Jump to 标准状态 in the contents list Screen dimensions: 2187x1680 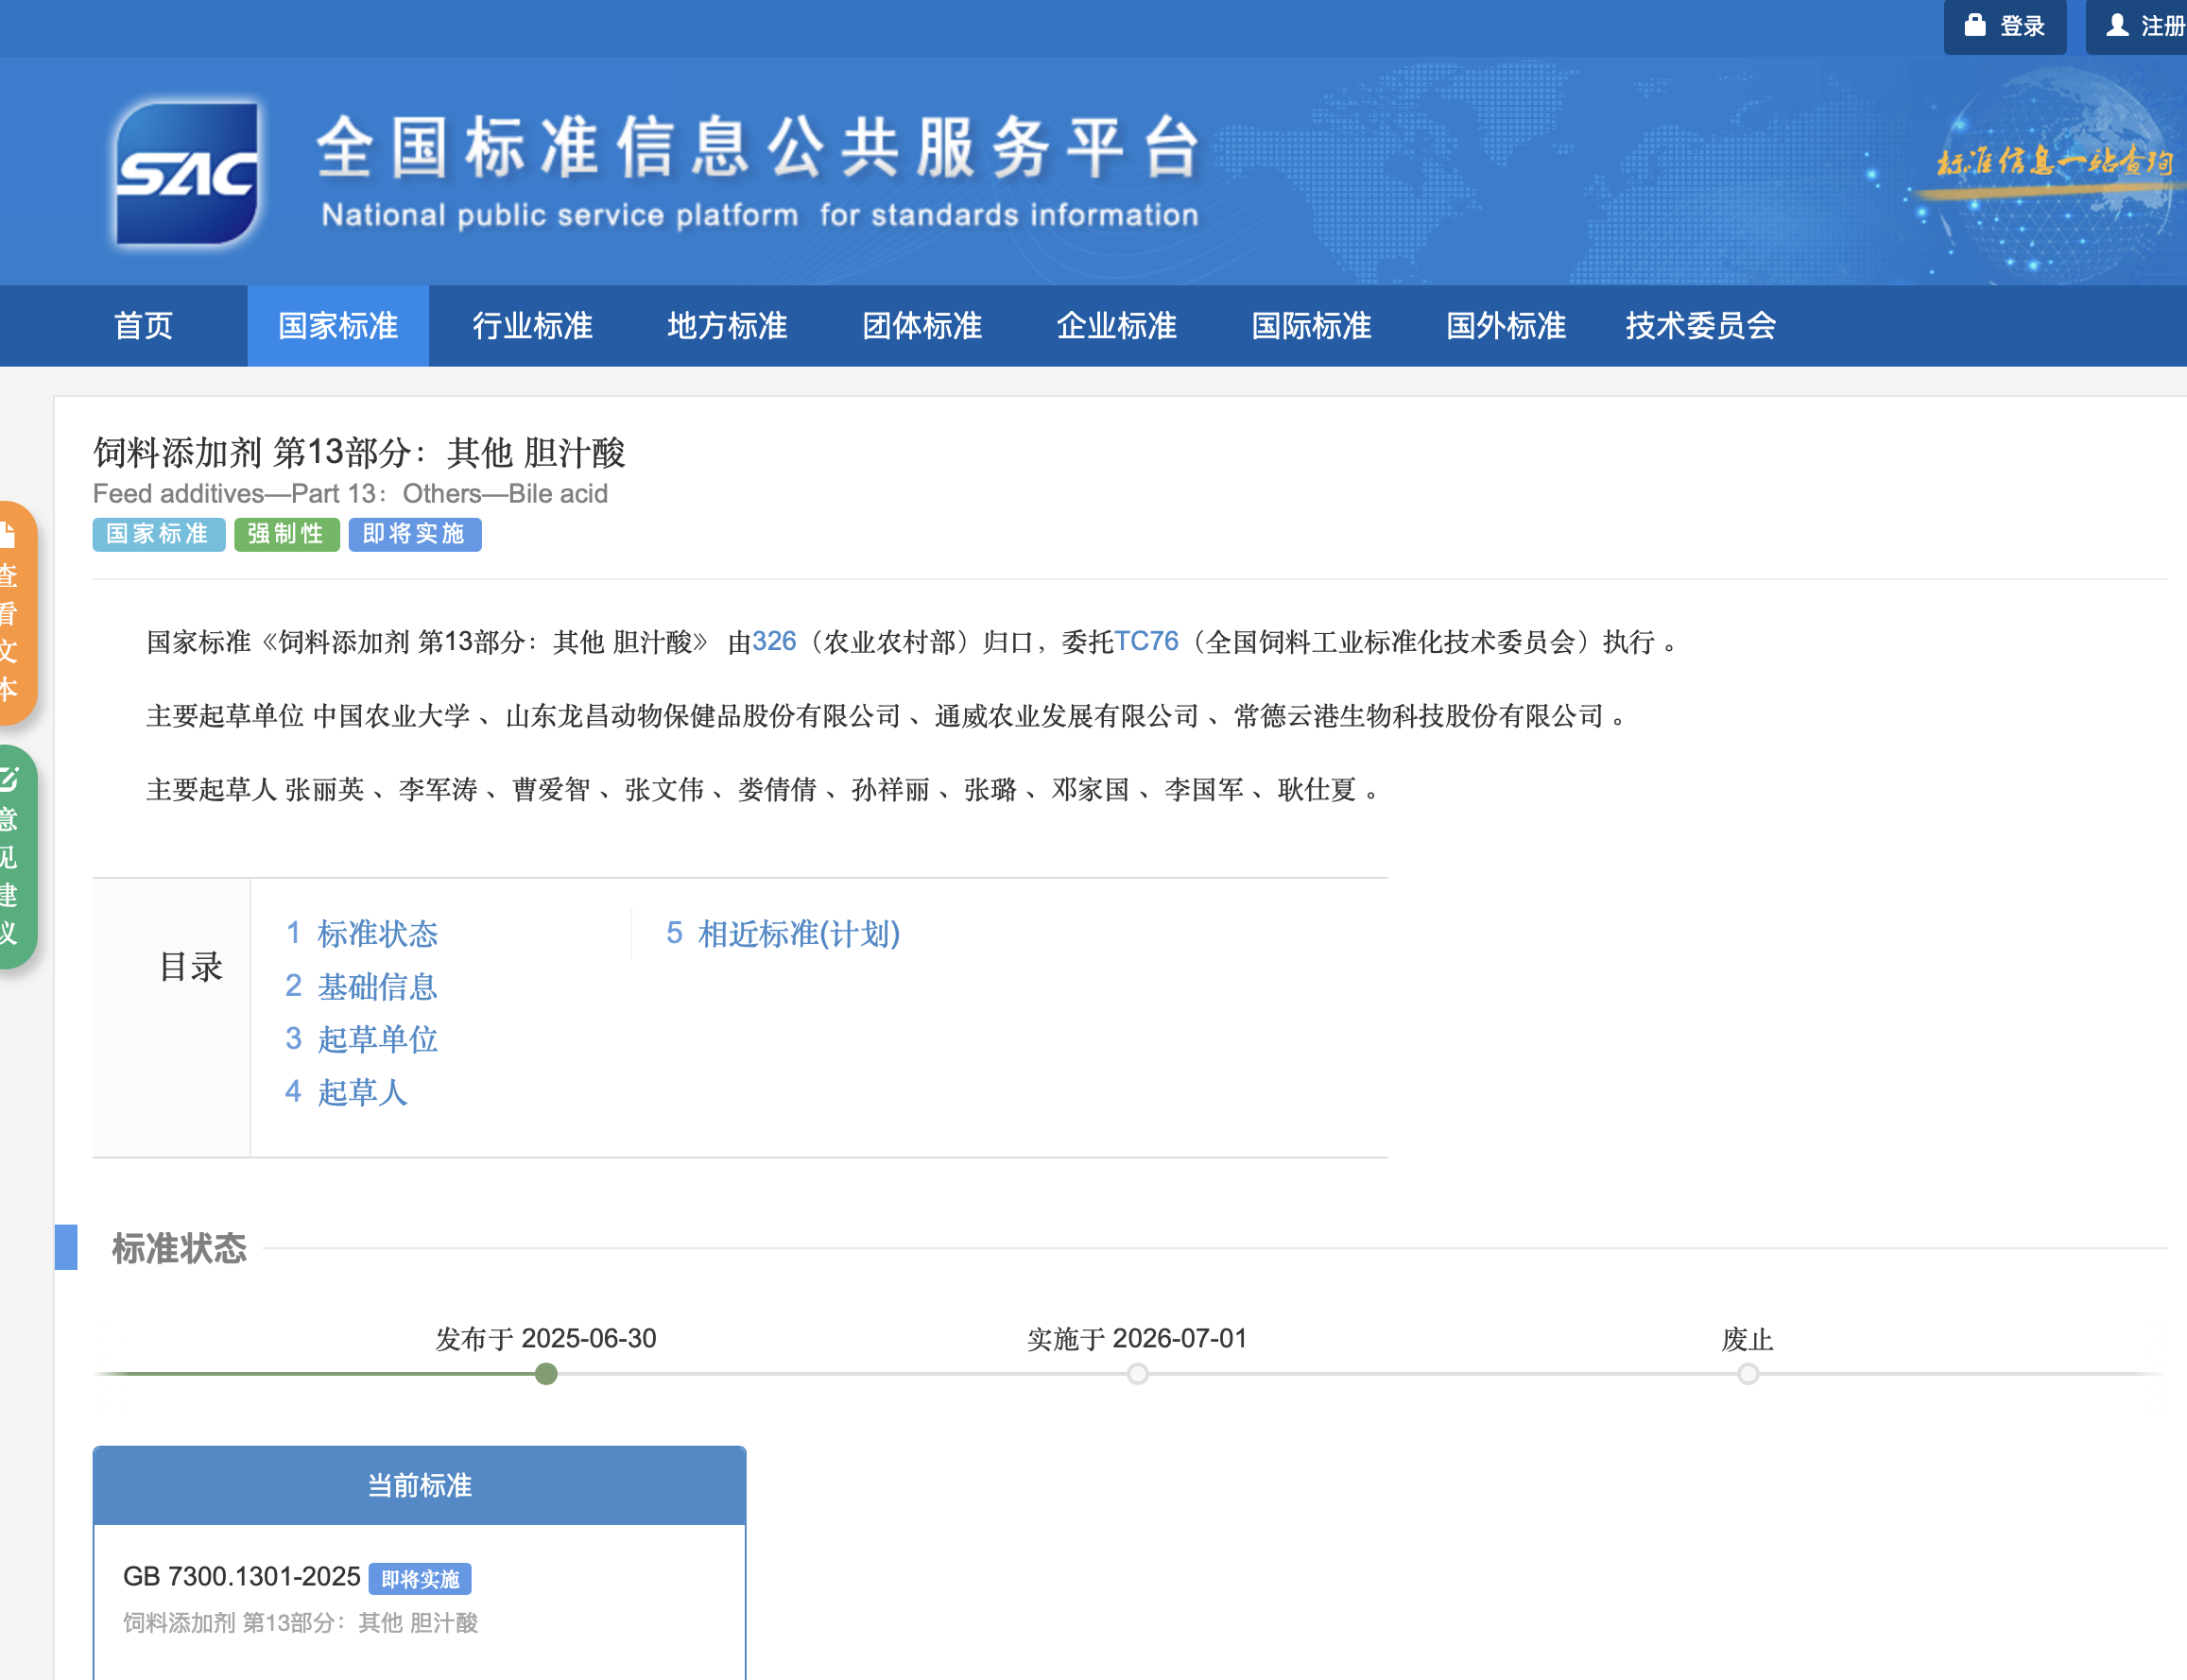pyautogui.click(x=376, y=933)
